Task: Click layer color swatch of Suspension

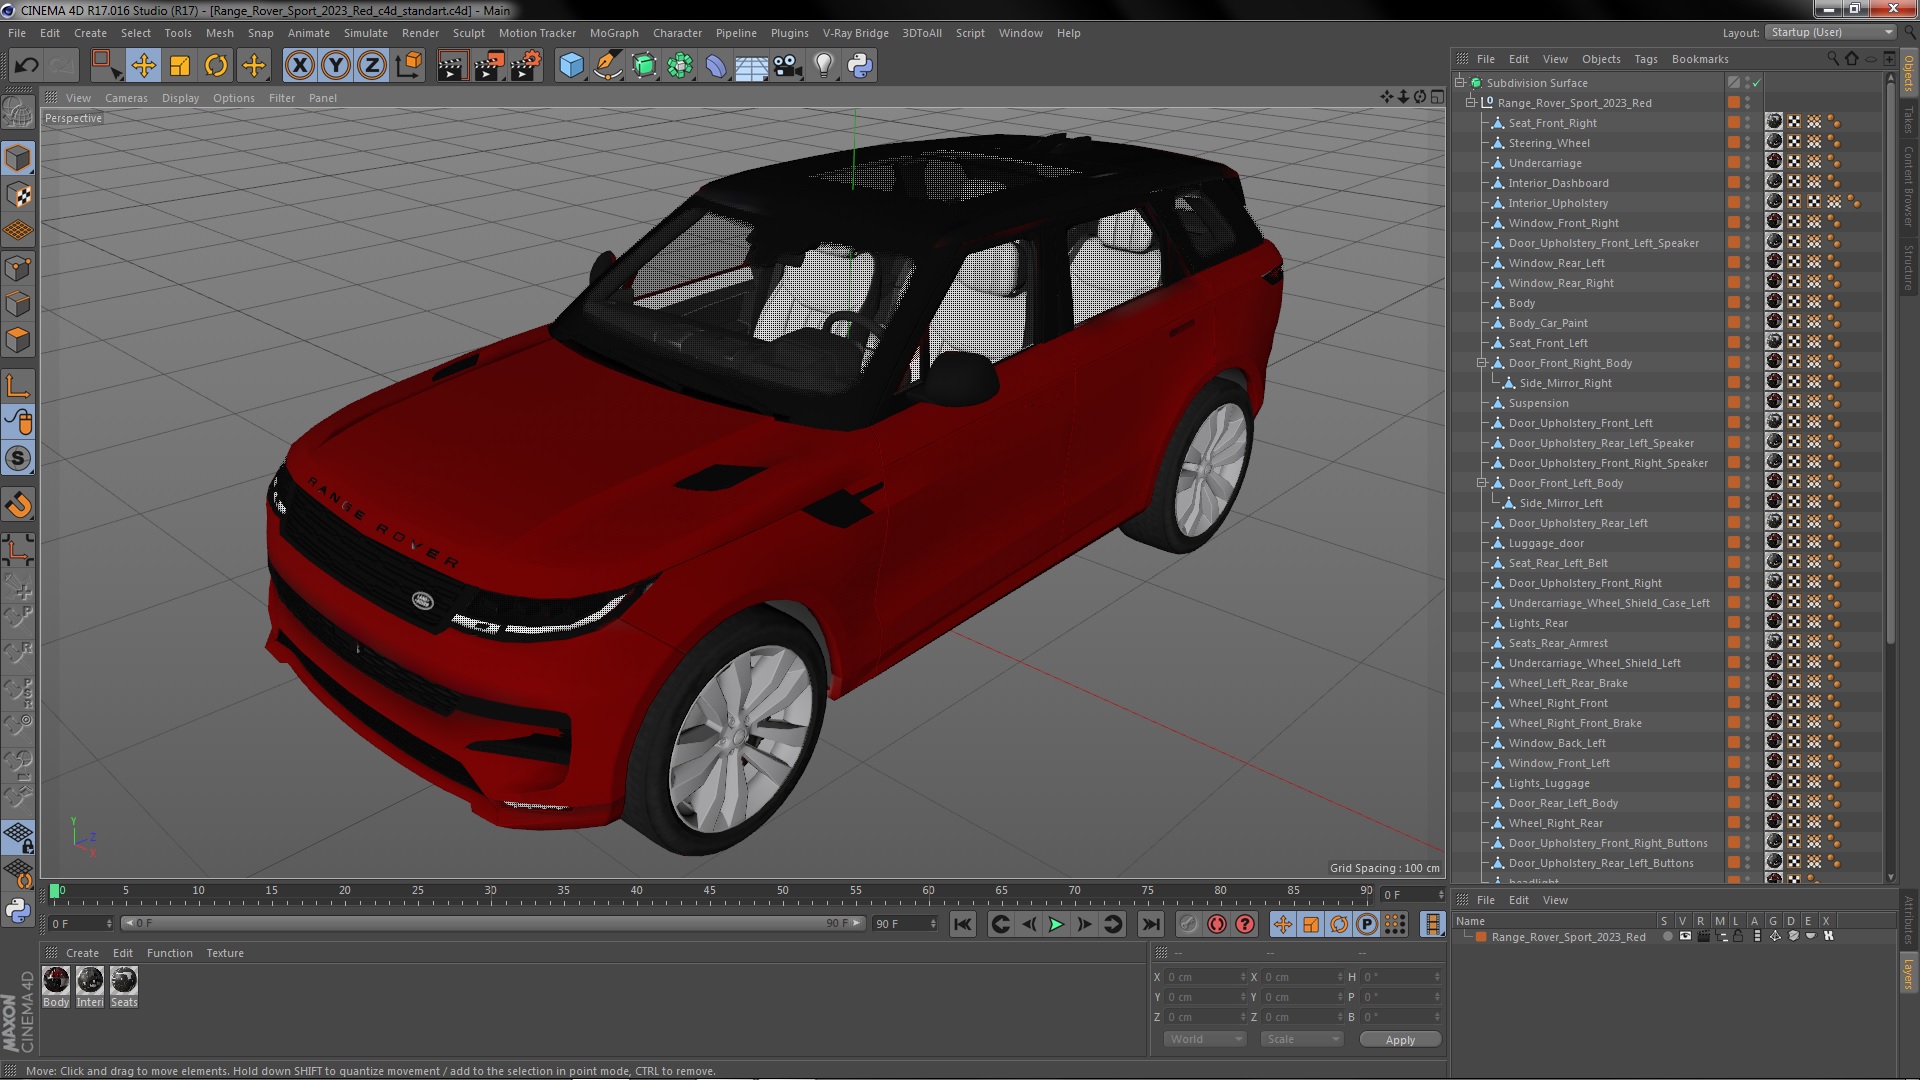Action: click(x=1734, y=403)
